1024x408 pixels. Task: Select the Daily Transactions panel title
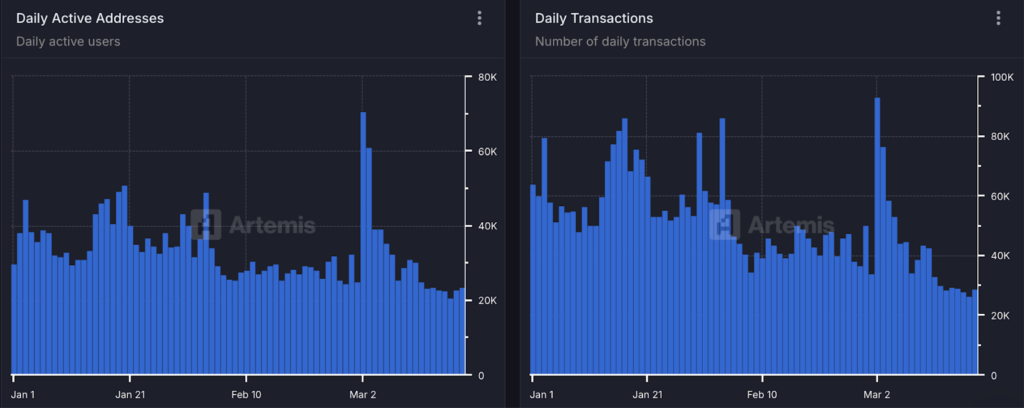[594, 19]
